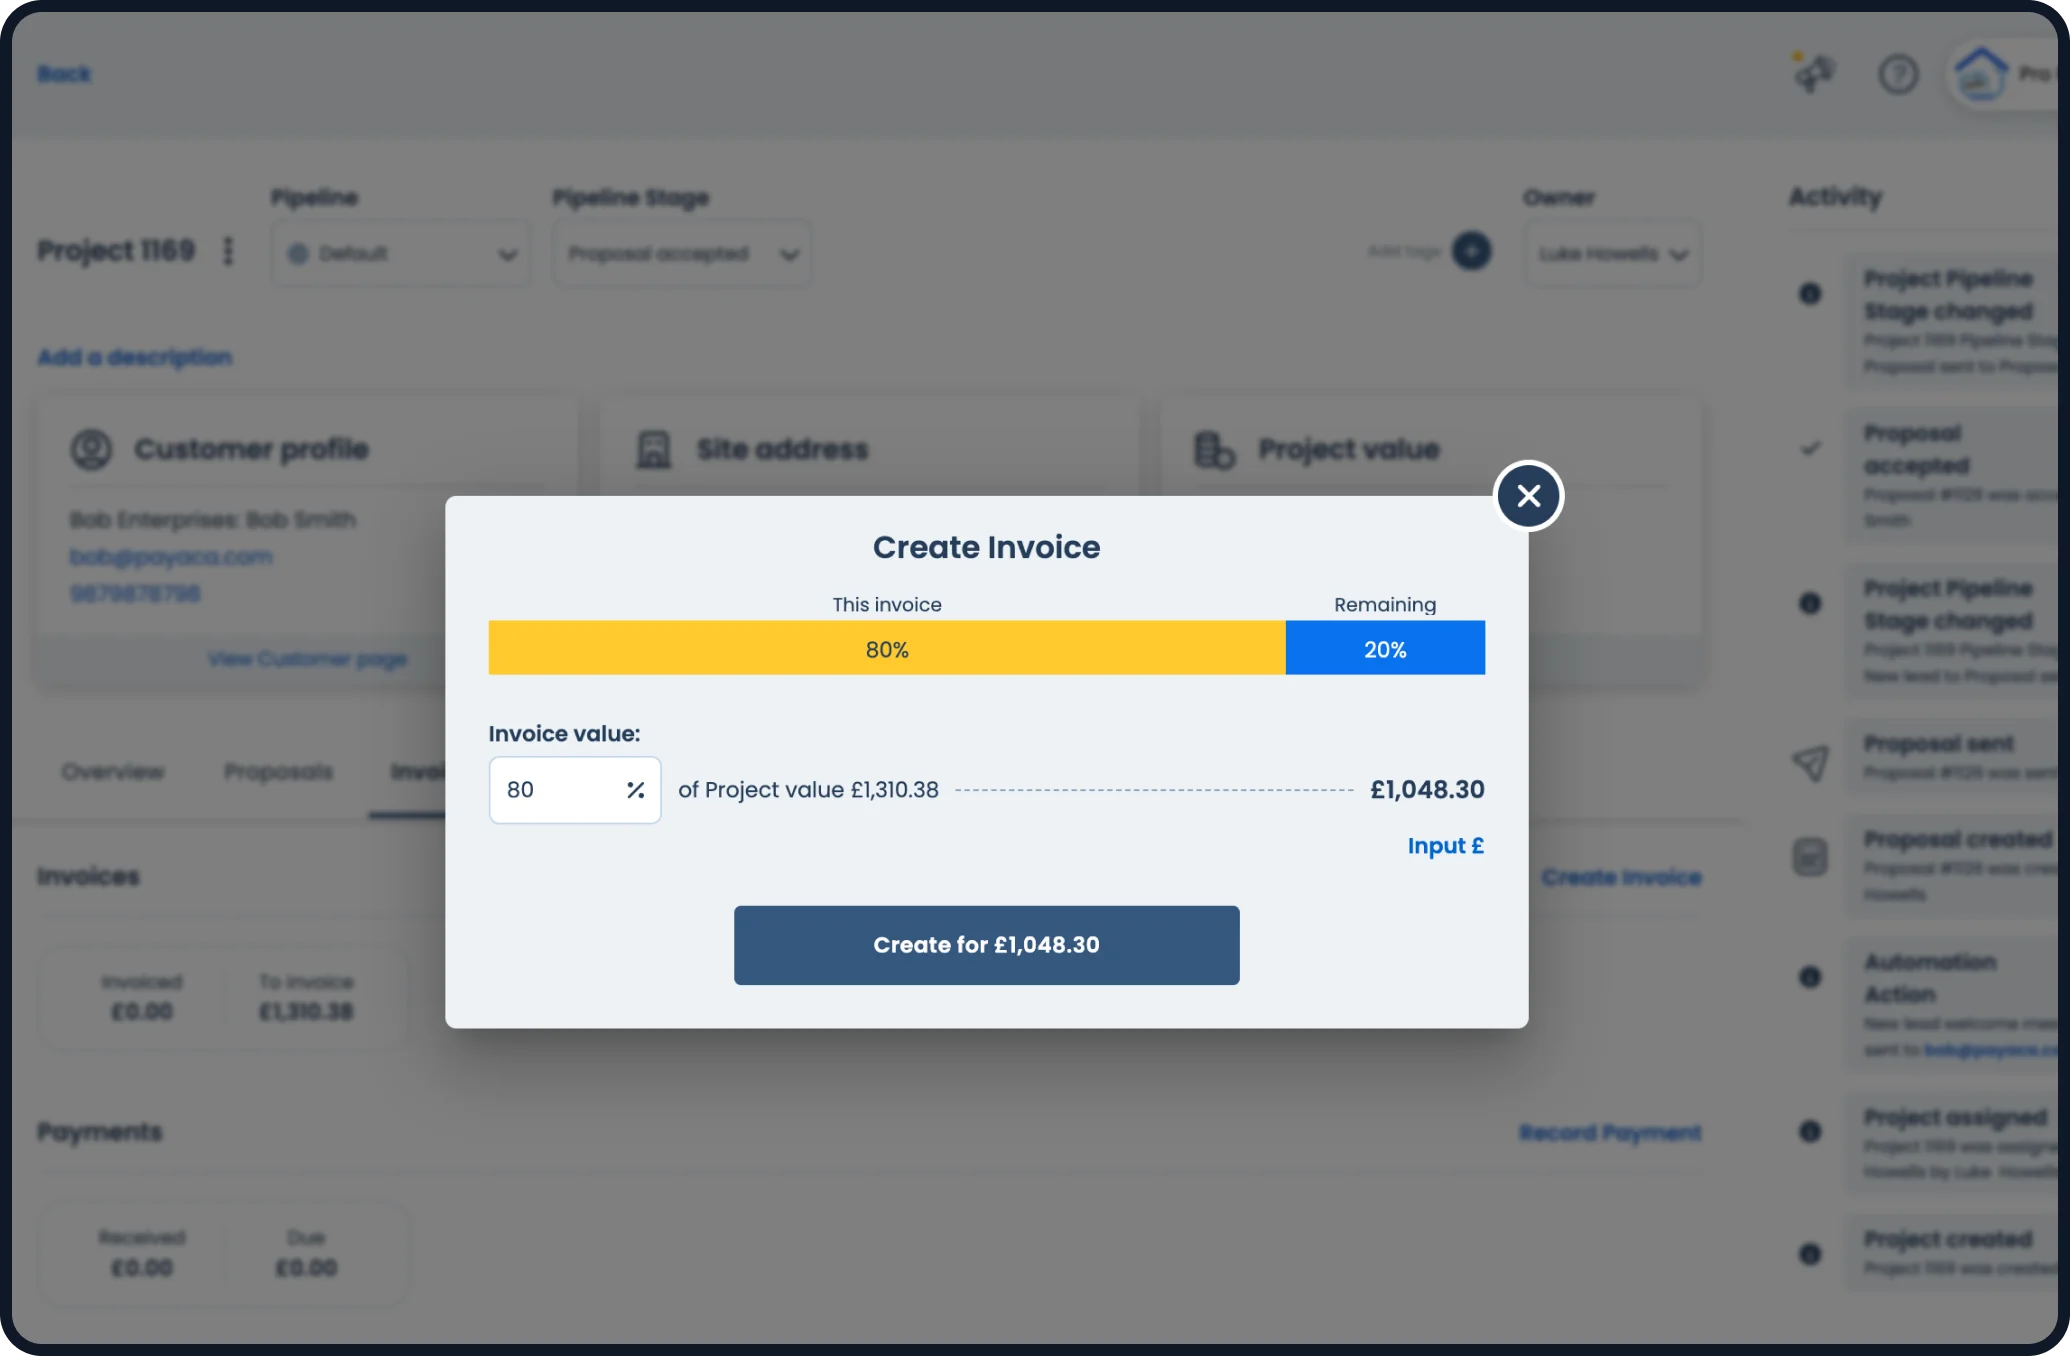Click the megaphone announcements icon
The height and width of the screenshot is (1356, 2070).
tap(1815, 73)
